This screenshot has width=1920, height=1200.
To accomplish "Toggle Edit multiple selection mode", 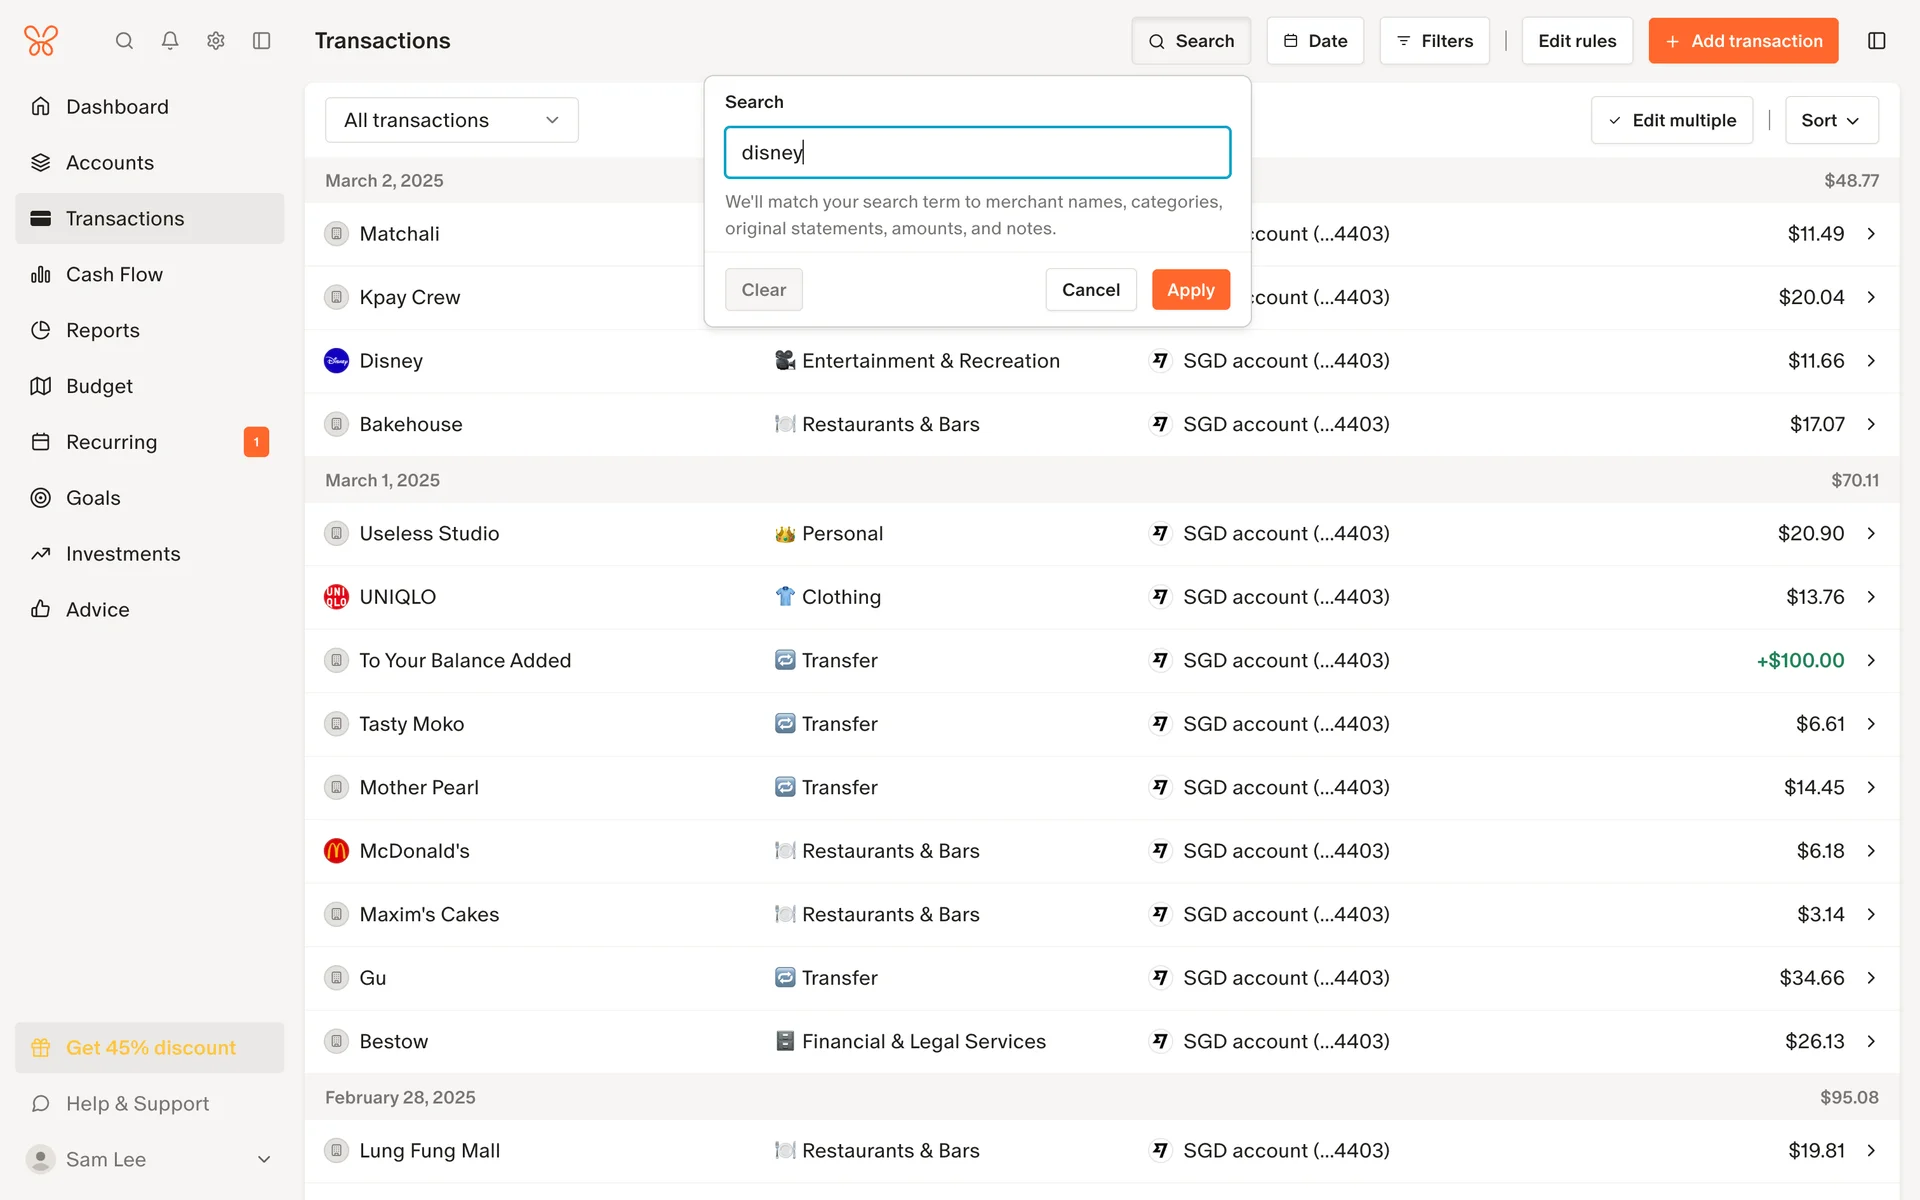I will 1672,120.
